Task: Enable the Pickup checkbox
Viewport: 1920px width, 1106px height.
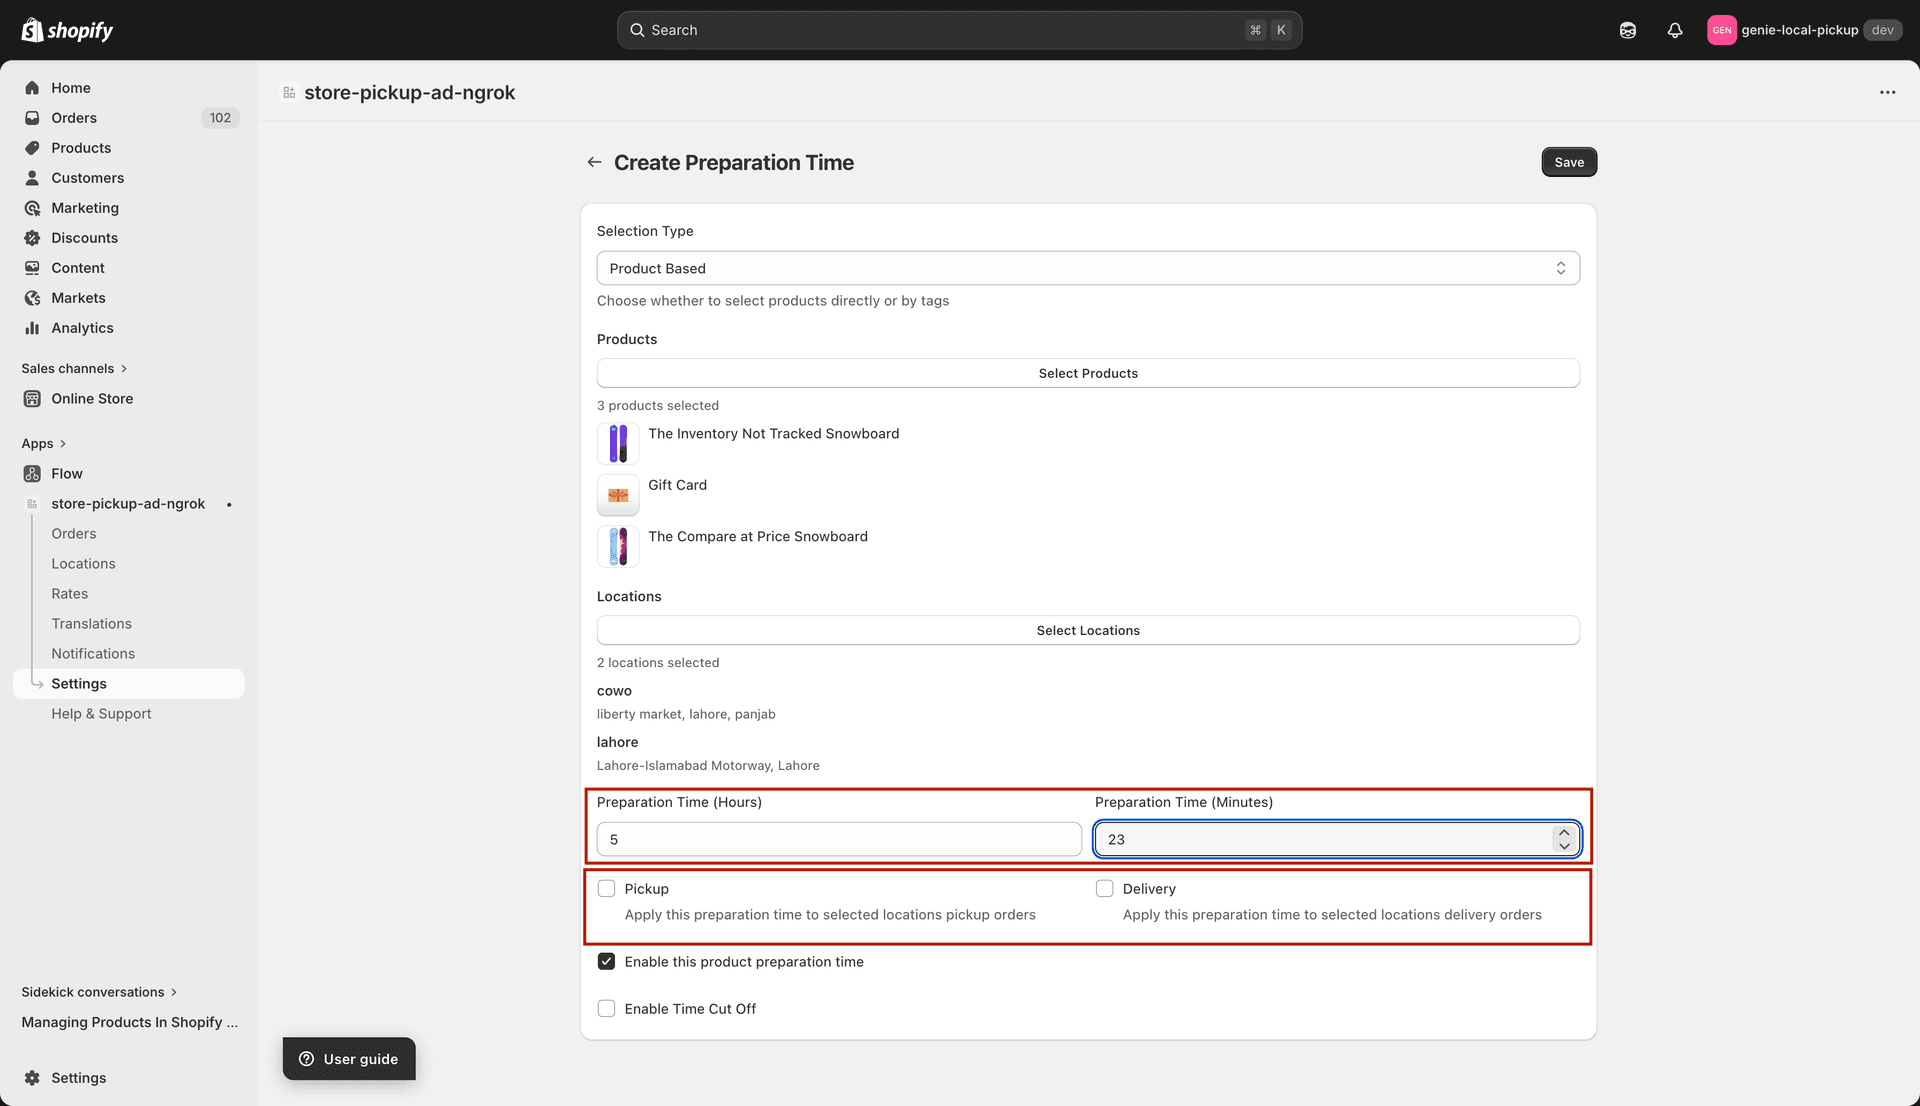Action: pos(606,888)
